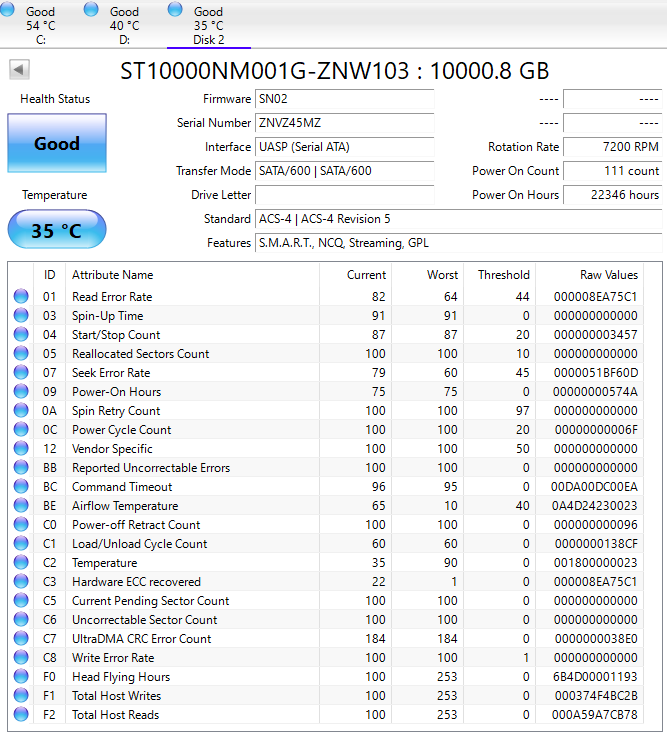The image size is (667, 736).
Task: Click the status icon for Total Host Reads
Action: click(x=21, y=714)
